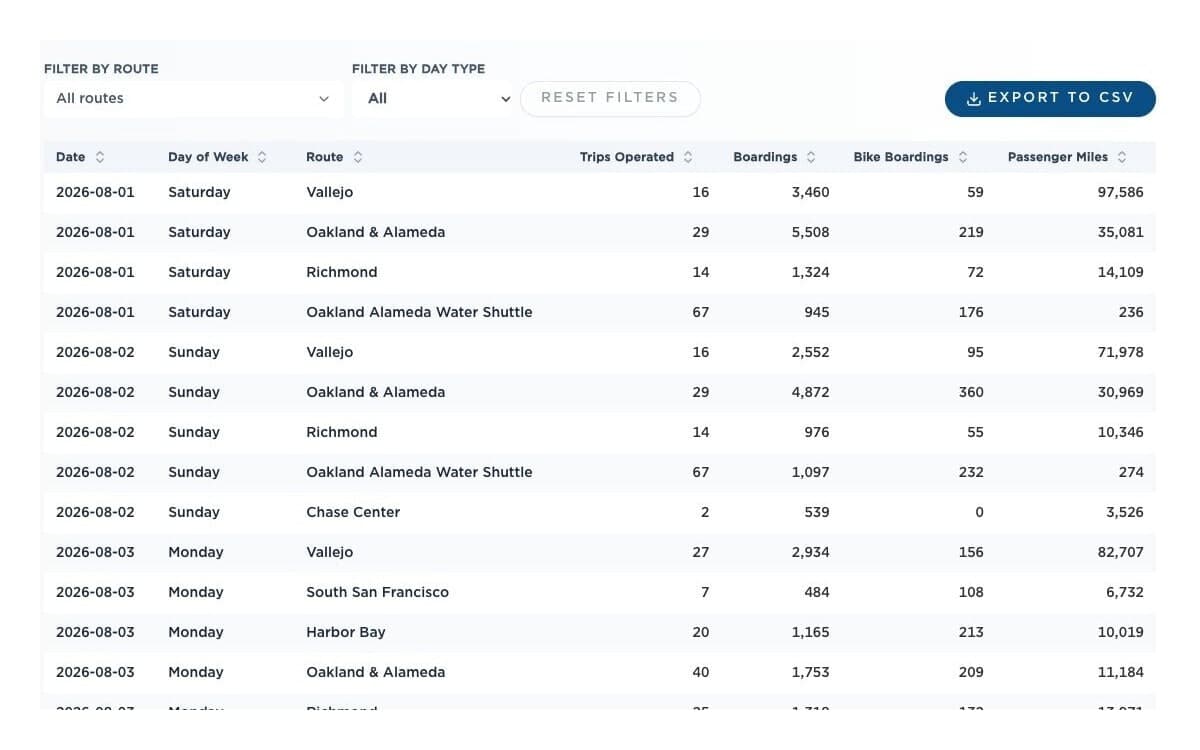
Task: Click boardings value 1,324
Action: click(x=811, y=272)
